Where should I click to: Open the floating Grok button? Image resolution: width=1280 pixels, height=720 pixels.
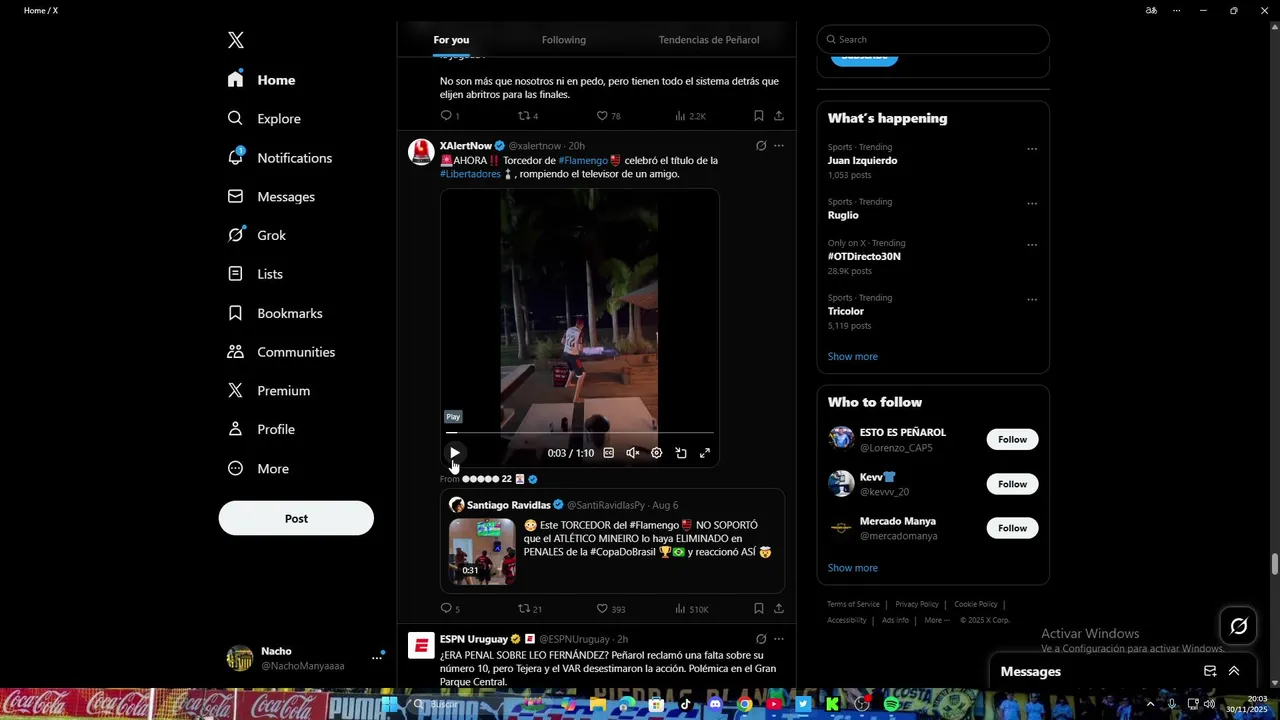pos(1239,626)
